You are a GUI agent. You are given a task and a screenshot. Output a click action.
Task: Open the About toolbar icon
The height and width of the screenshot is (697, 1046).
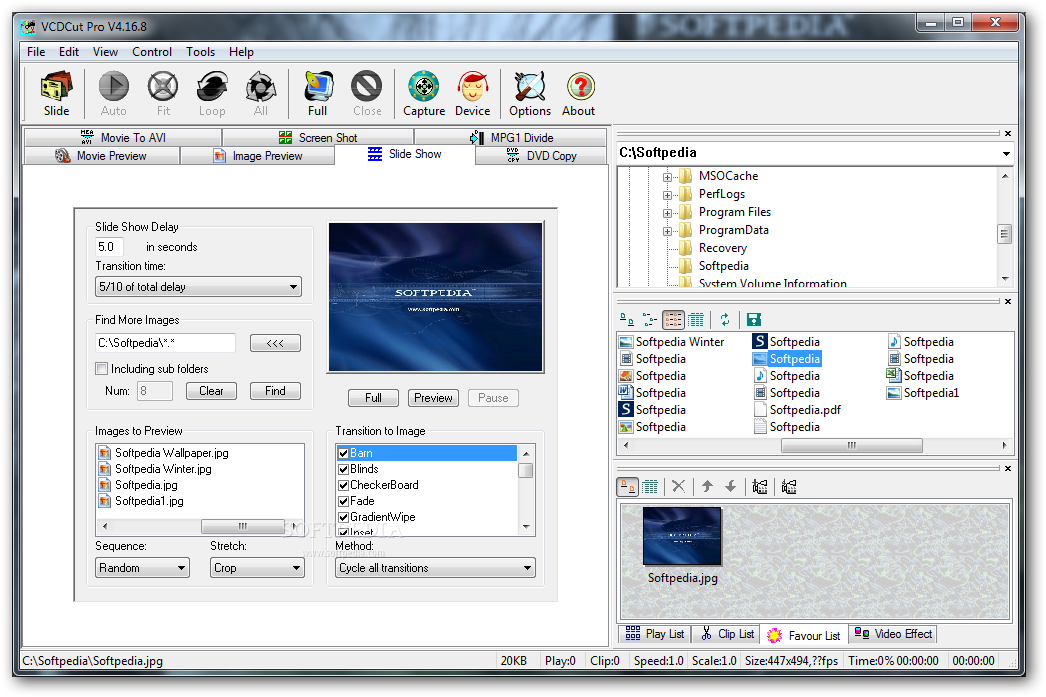click(x=578, y=94)
